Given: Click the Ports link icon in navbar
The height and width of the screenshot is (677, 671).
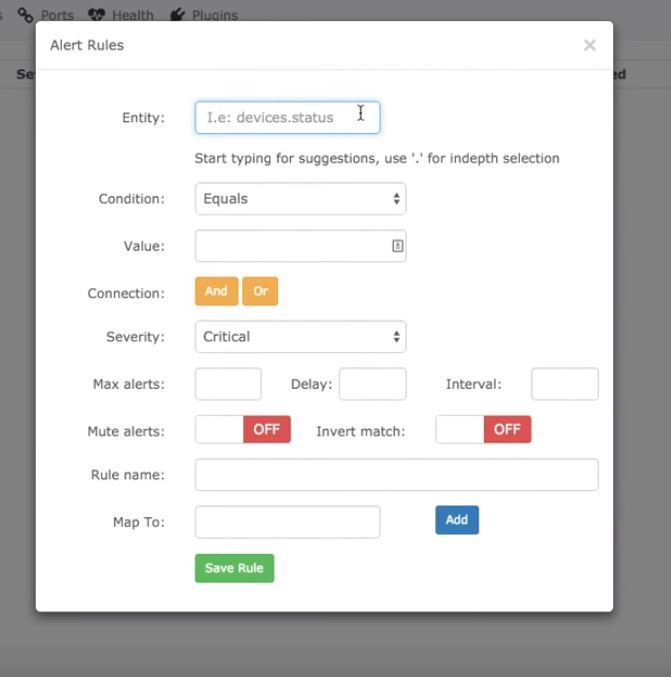Looking at the screenshot, I should [25, 15].
